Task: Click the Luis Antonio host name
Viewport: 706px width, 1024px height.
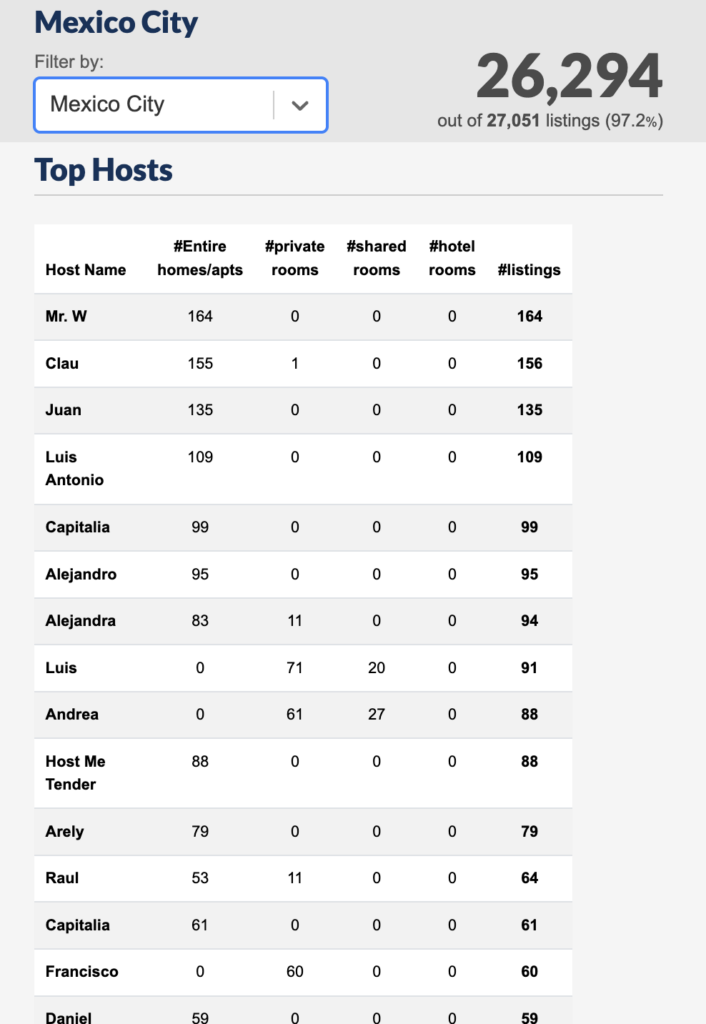Action: click(75, 468)
